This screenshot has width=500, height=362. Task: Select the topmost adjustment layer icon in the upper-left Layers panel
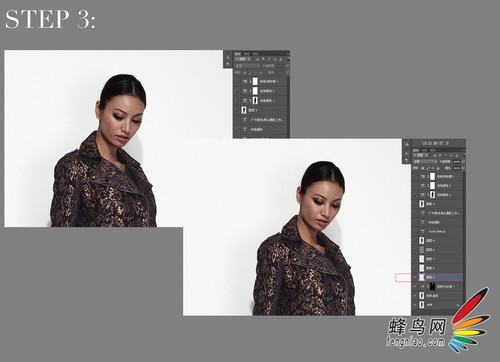(245, 81)
